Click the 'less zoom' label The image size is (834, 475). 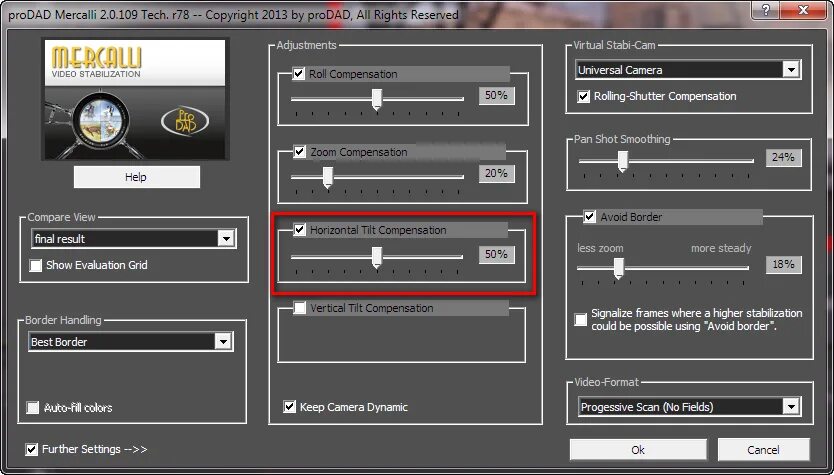tap(600, 248)
